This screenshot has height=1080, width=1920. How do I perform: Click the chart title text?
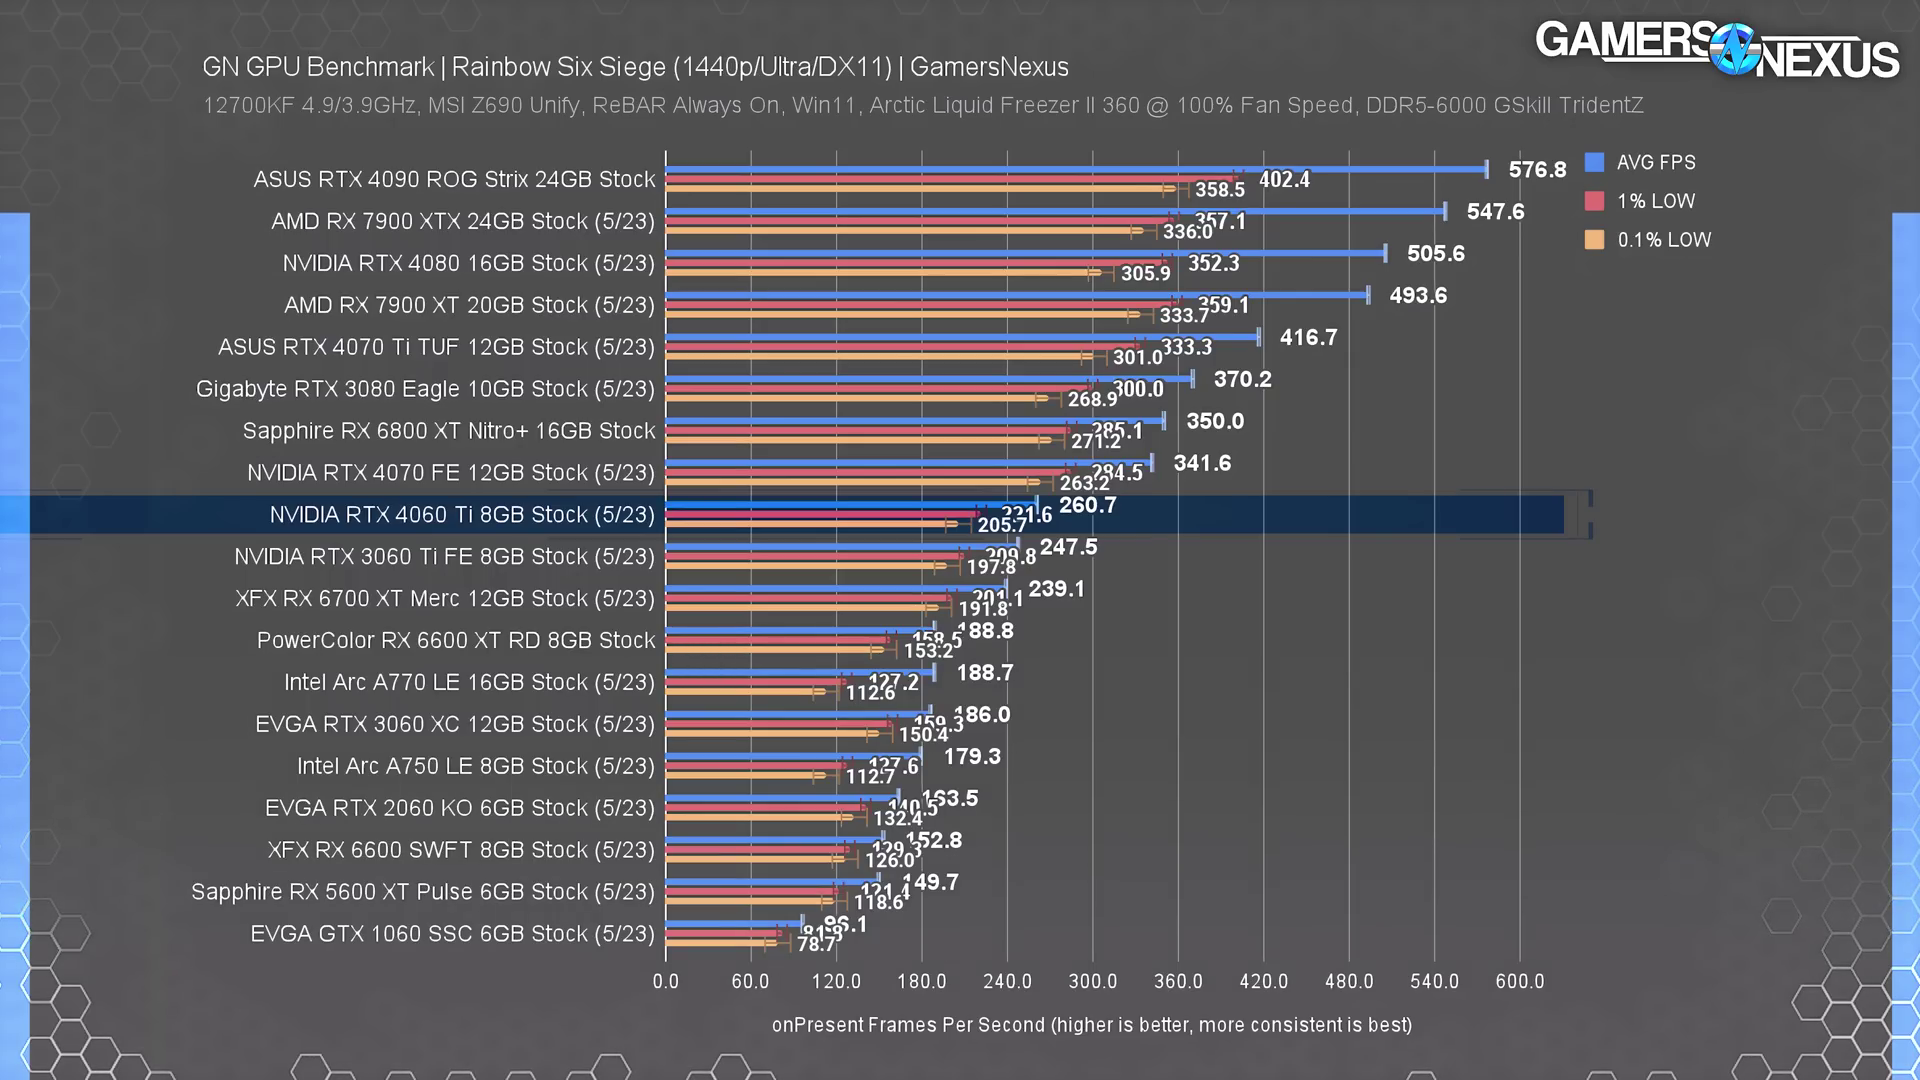(x=635, y=67)
